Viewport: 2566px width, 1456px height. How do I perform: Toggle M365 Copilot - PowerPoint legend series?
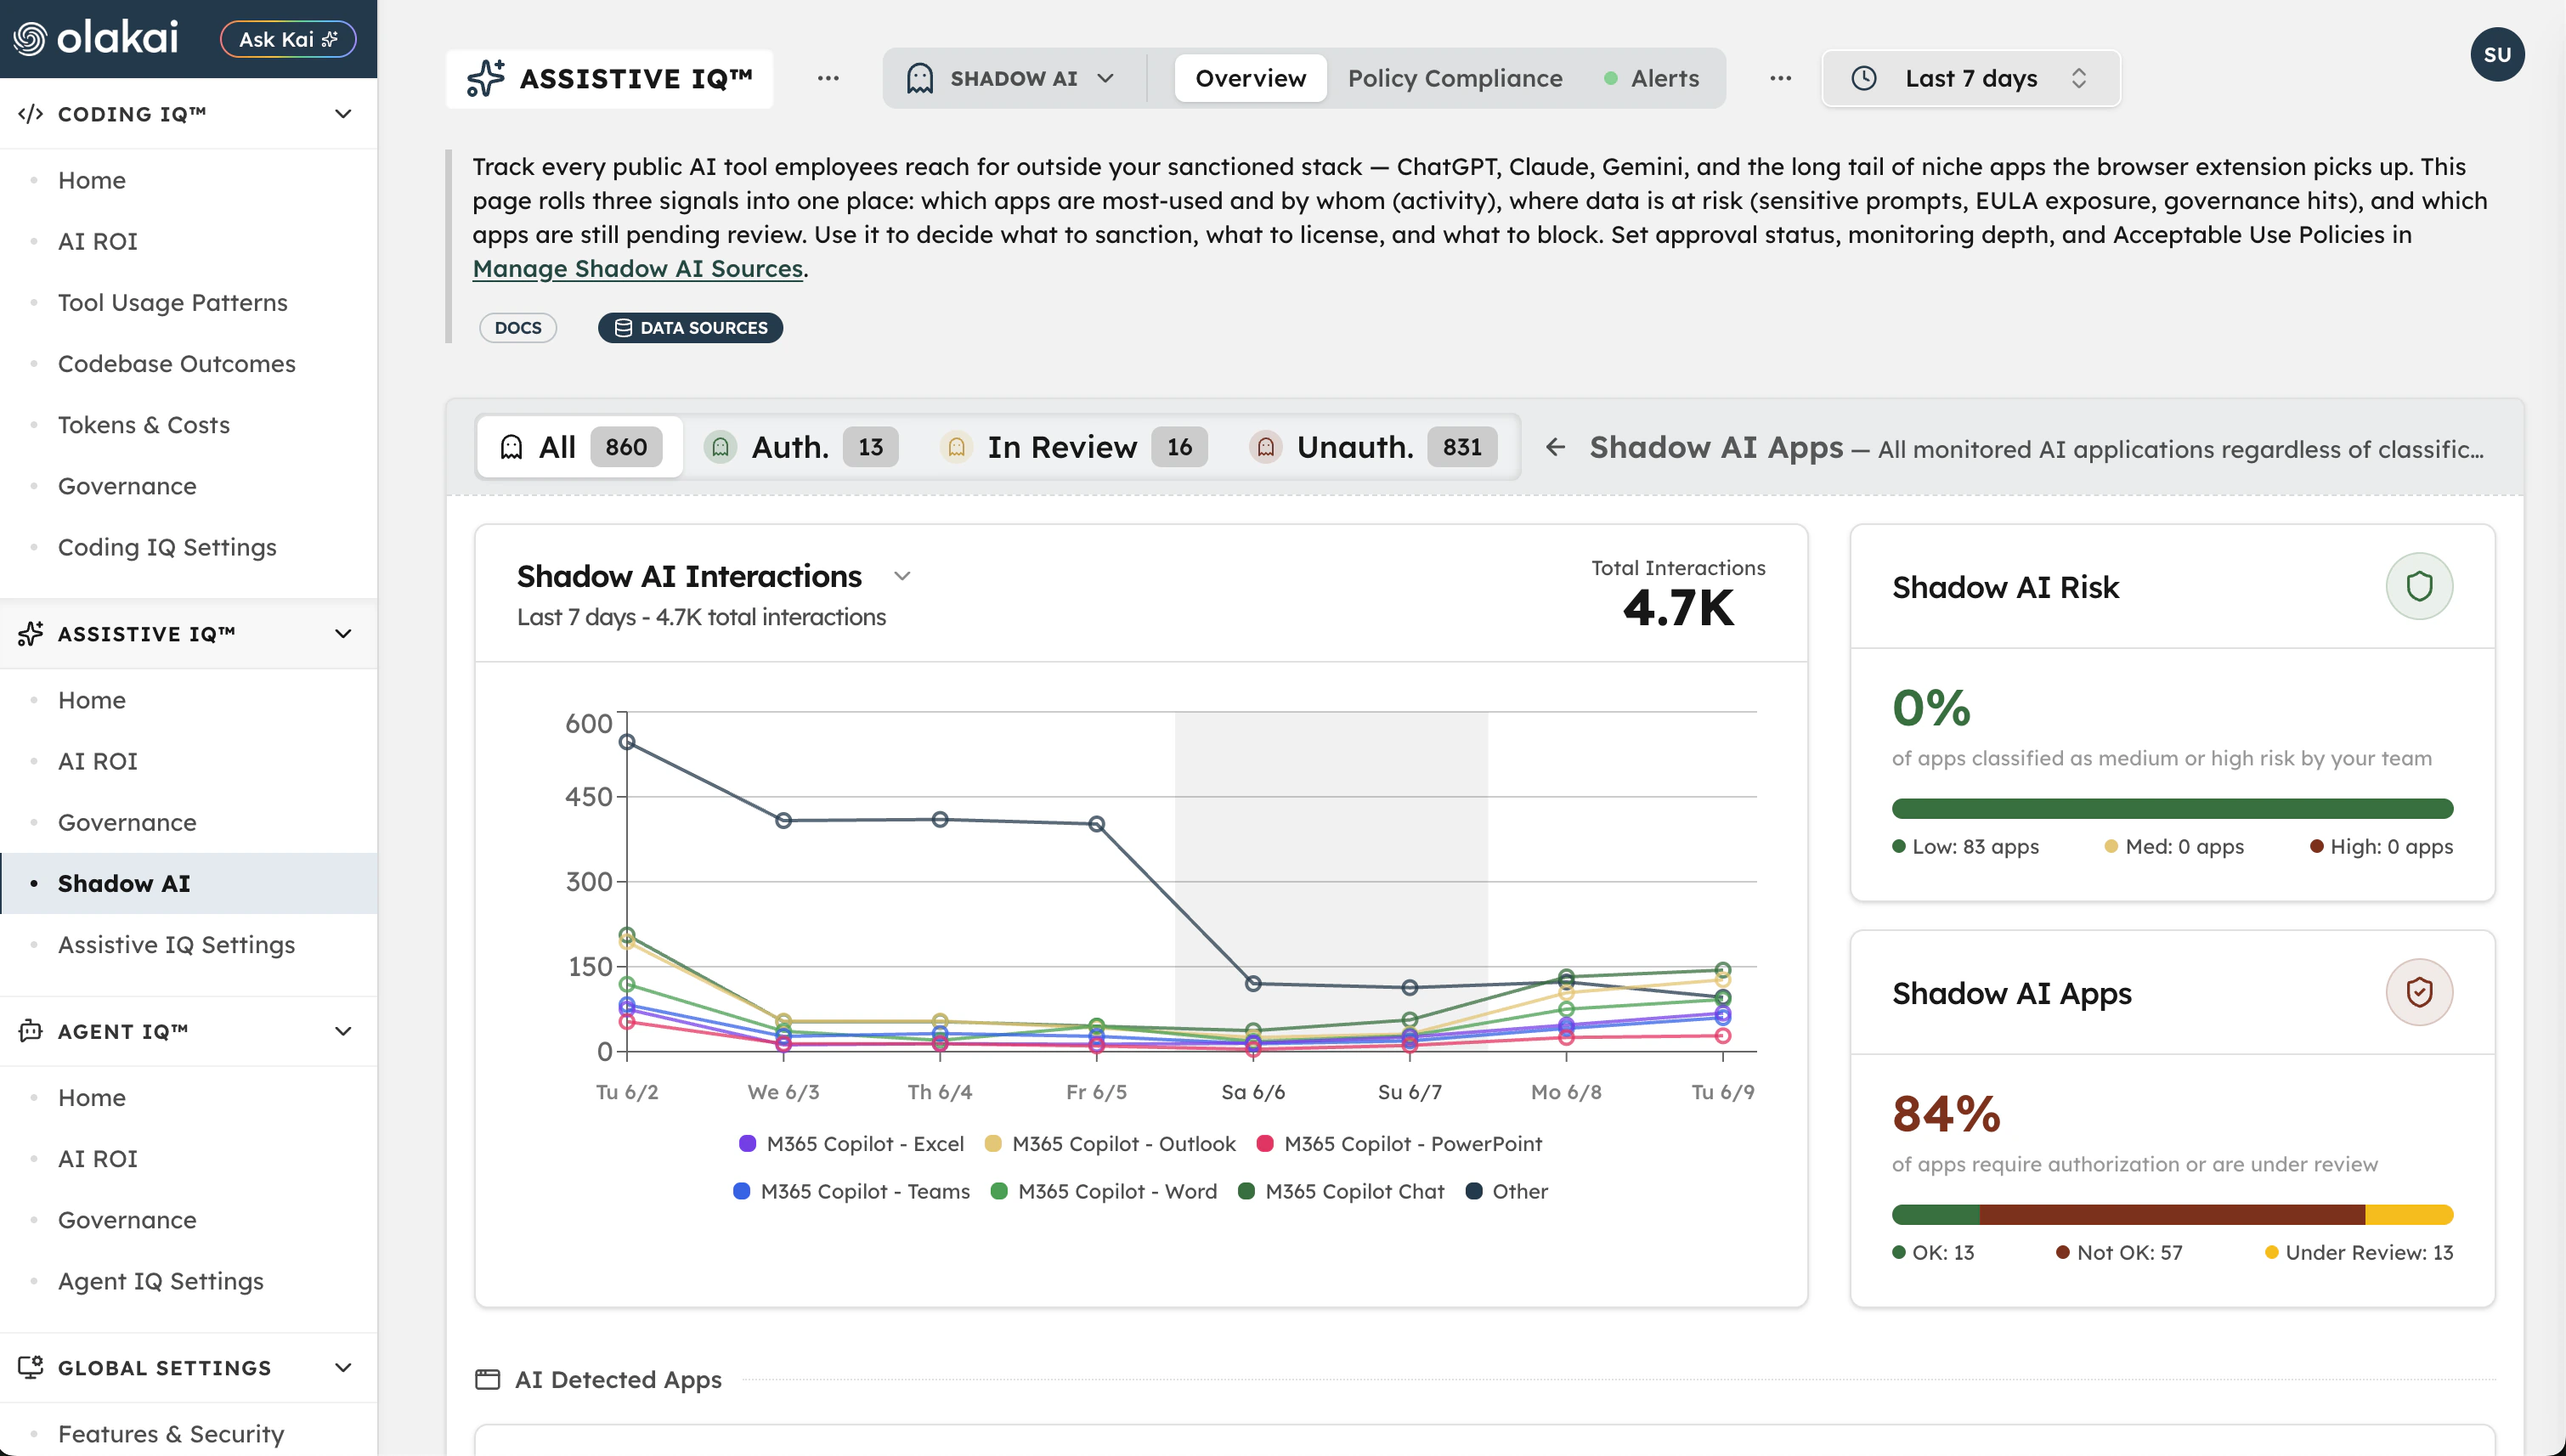pos(1399,1144)
